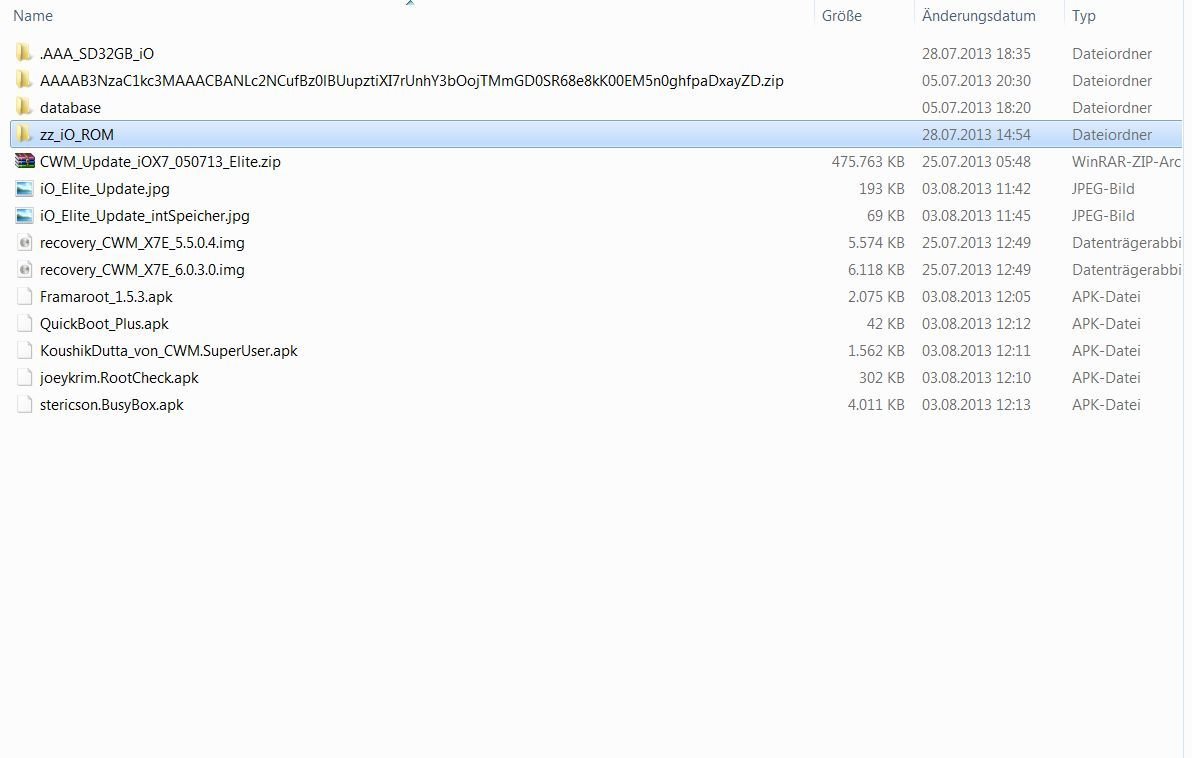1192x758 pixels.
Task: Click date 03.08.2013 12:13
Action: (976, 404)
